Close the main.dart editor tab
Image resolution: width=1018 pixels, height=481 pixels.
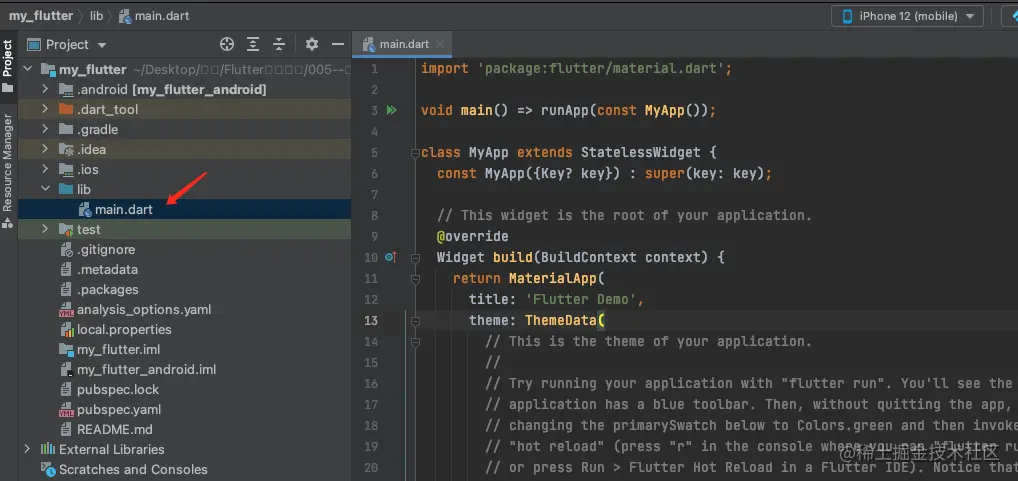(440, 44)
